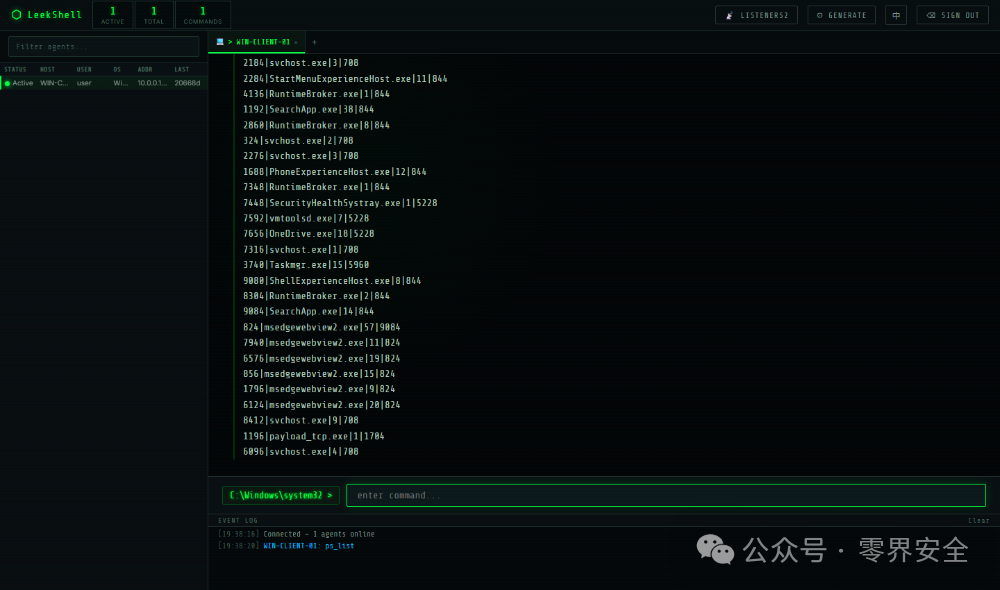Click the COMMANDS counter card
This screenshot has width=1000, height=590.
coord(203,15)
